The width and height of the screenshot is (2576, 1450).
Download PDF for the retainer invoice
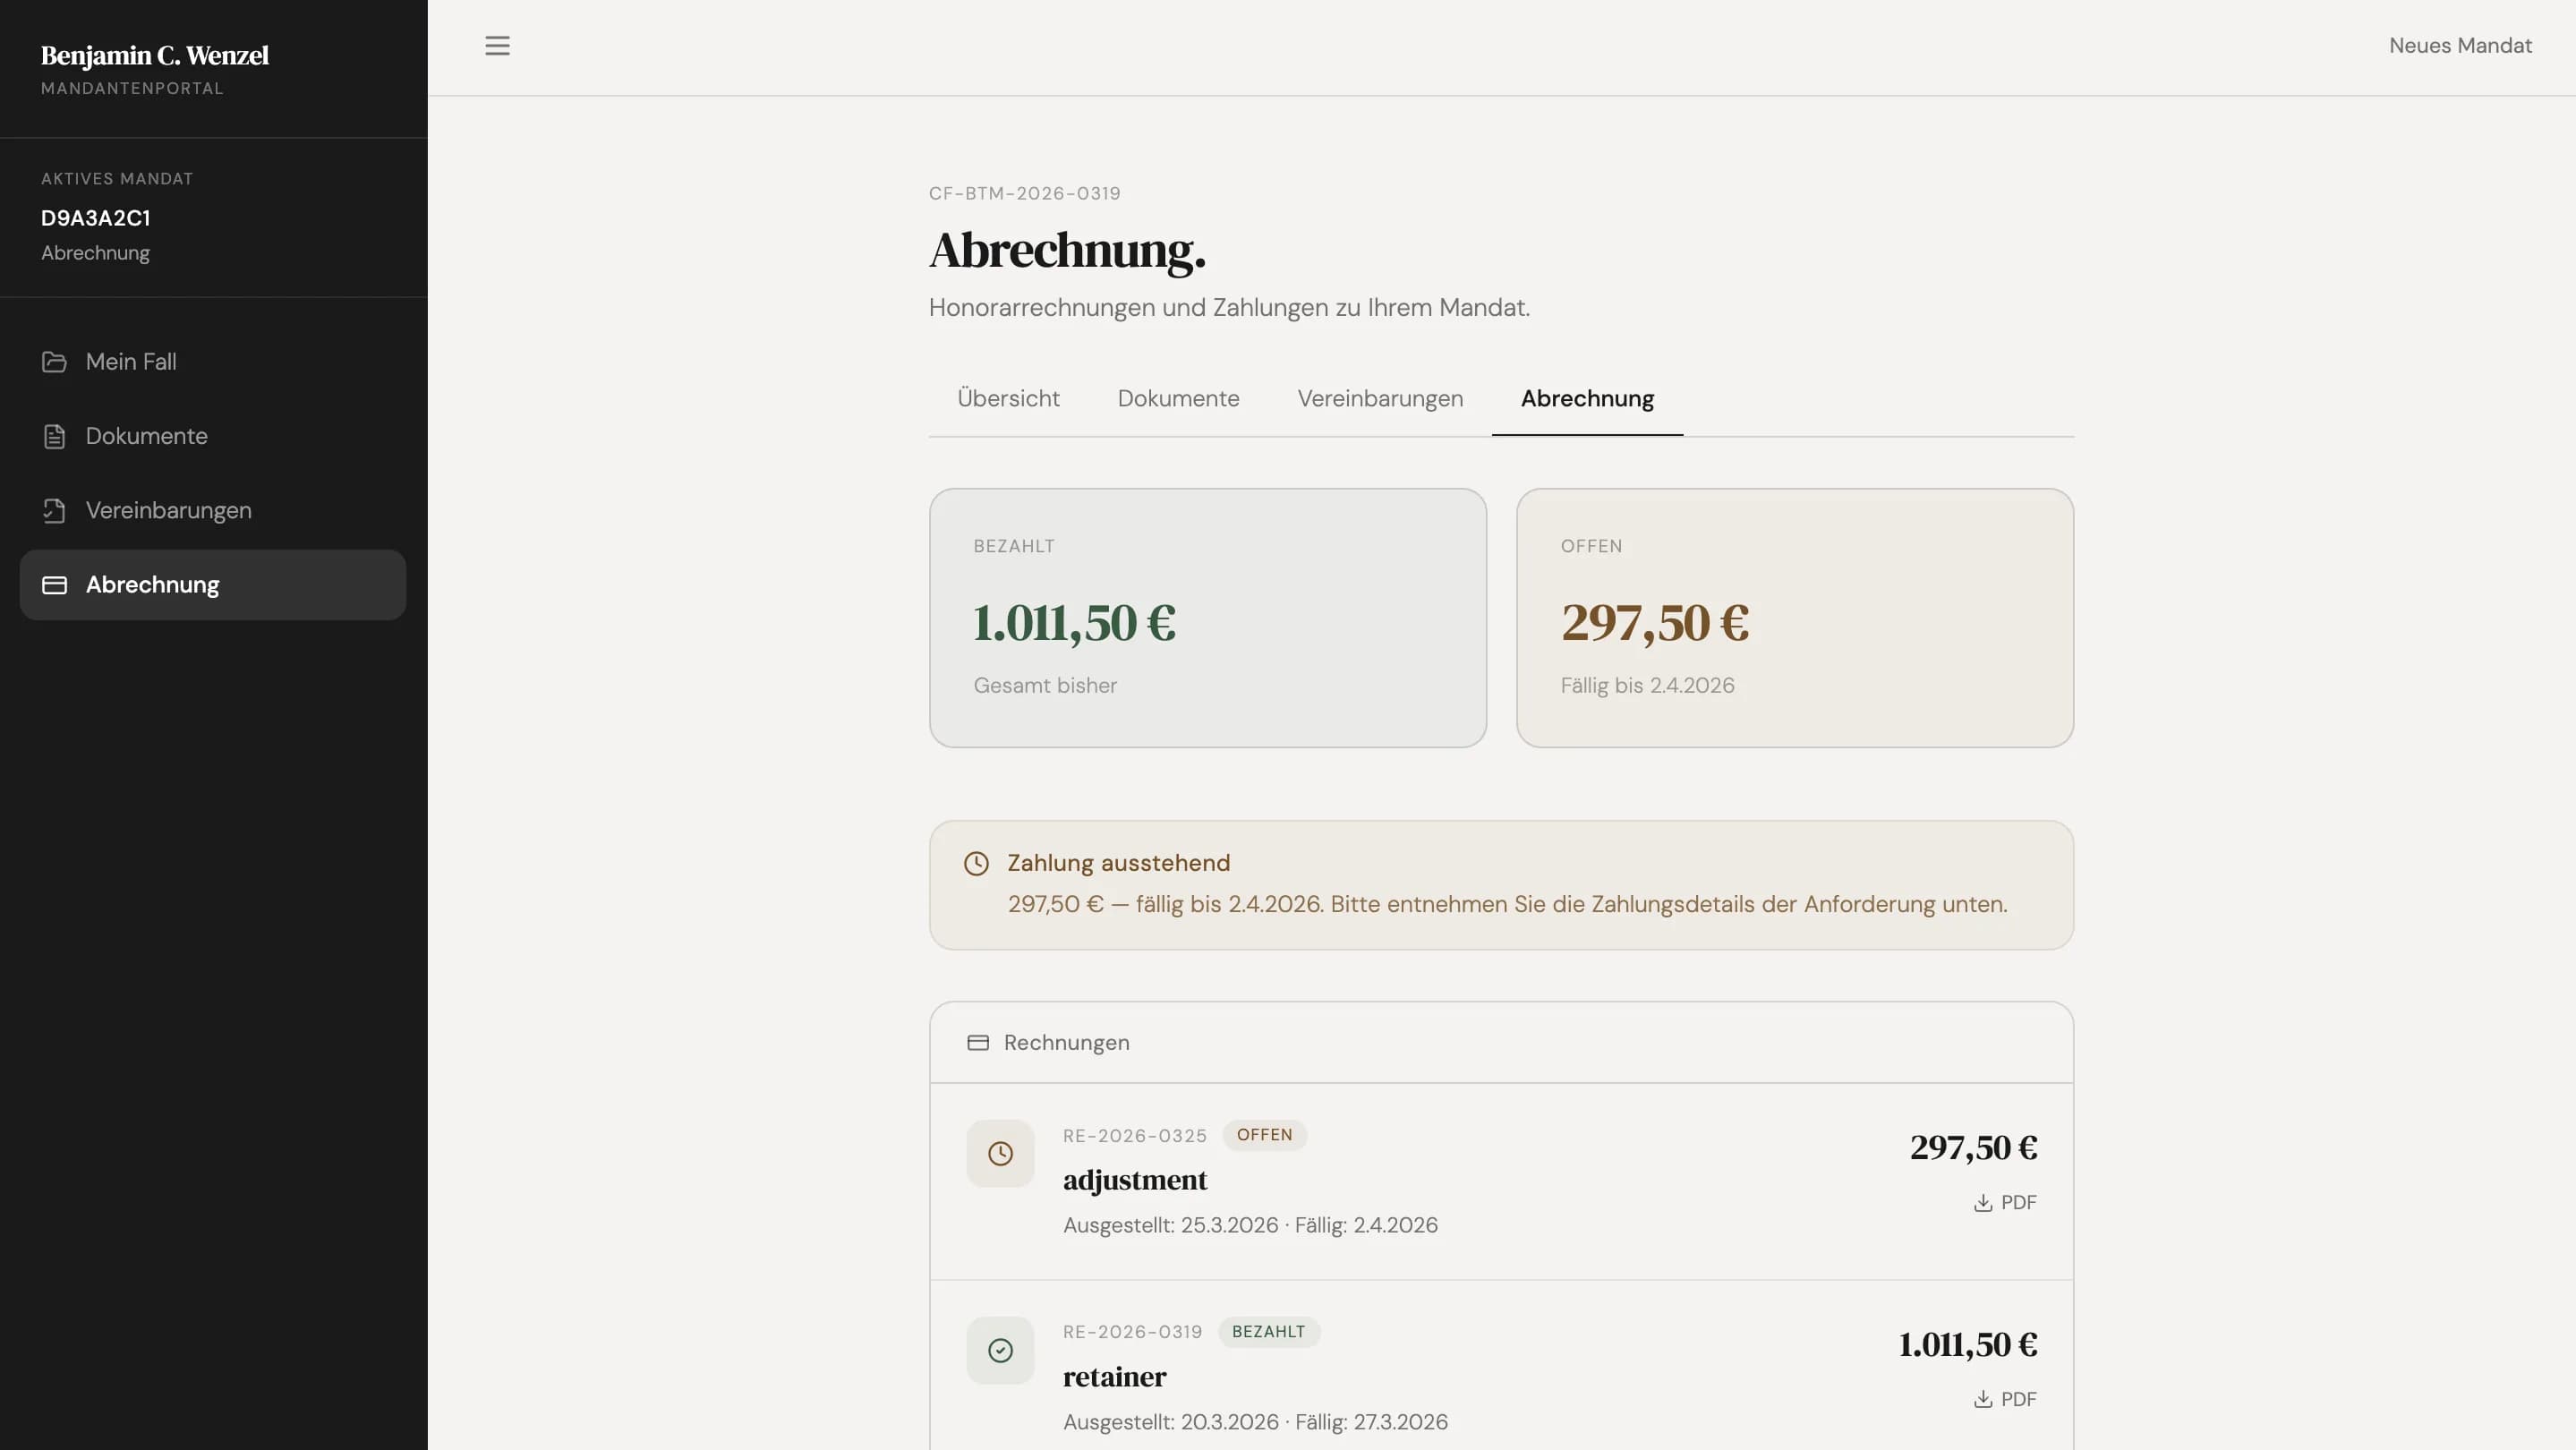click(2005, 1399)
